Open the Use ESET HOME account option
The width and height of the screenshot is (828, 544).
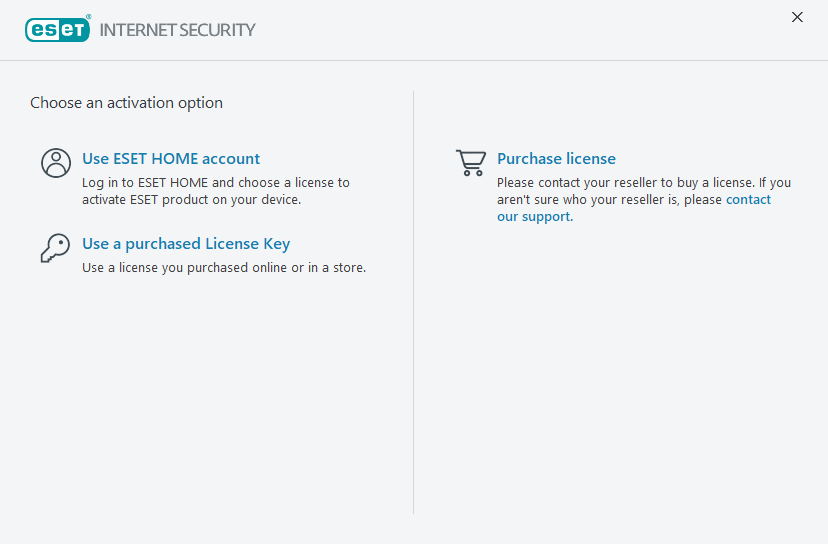point(171,159)
